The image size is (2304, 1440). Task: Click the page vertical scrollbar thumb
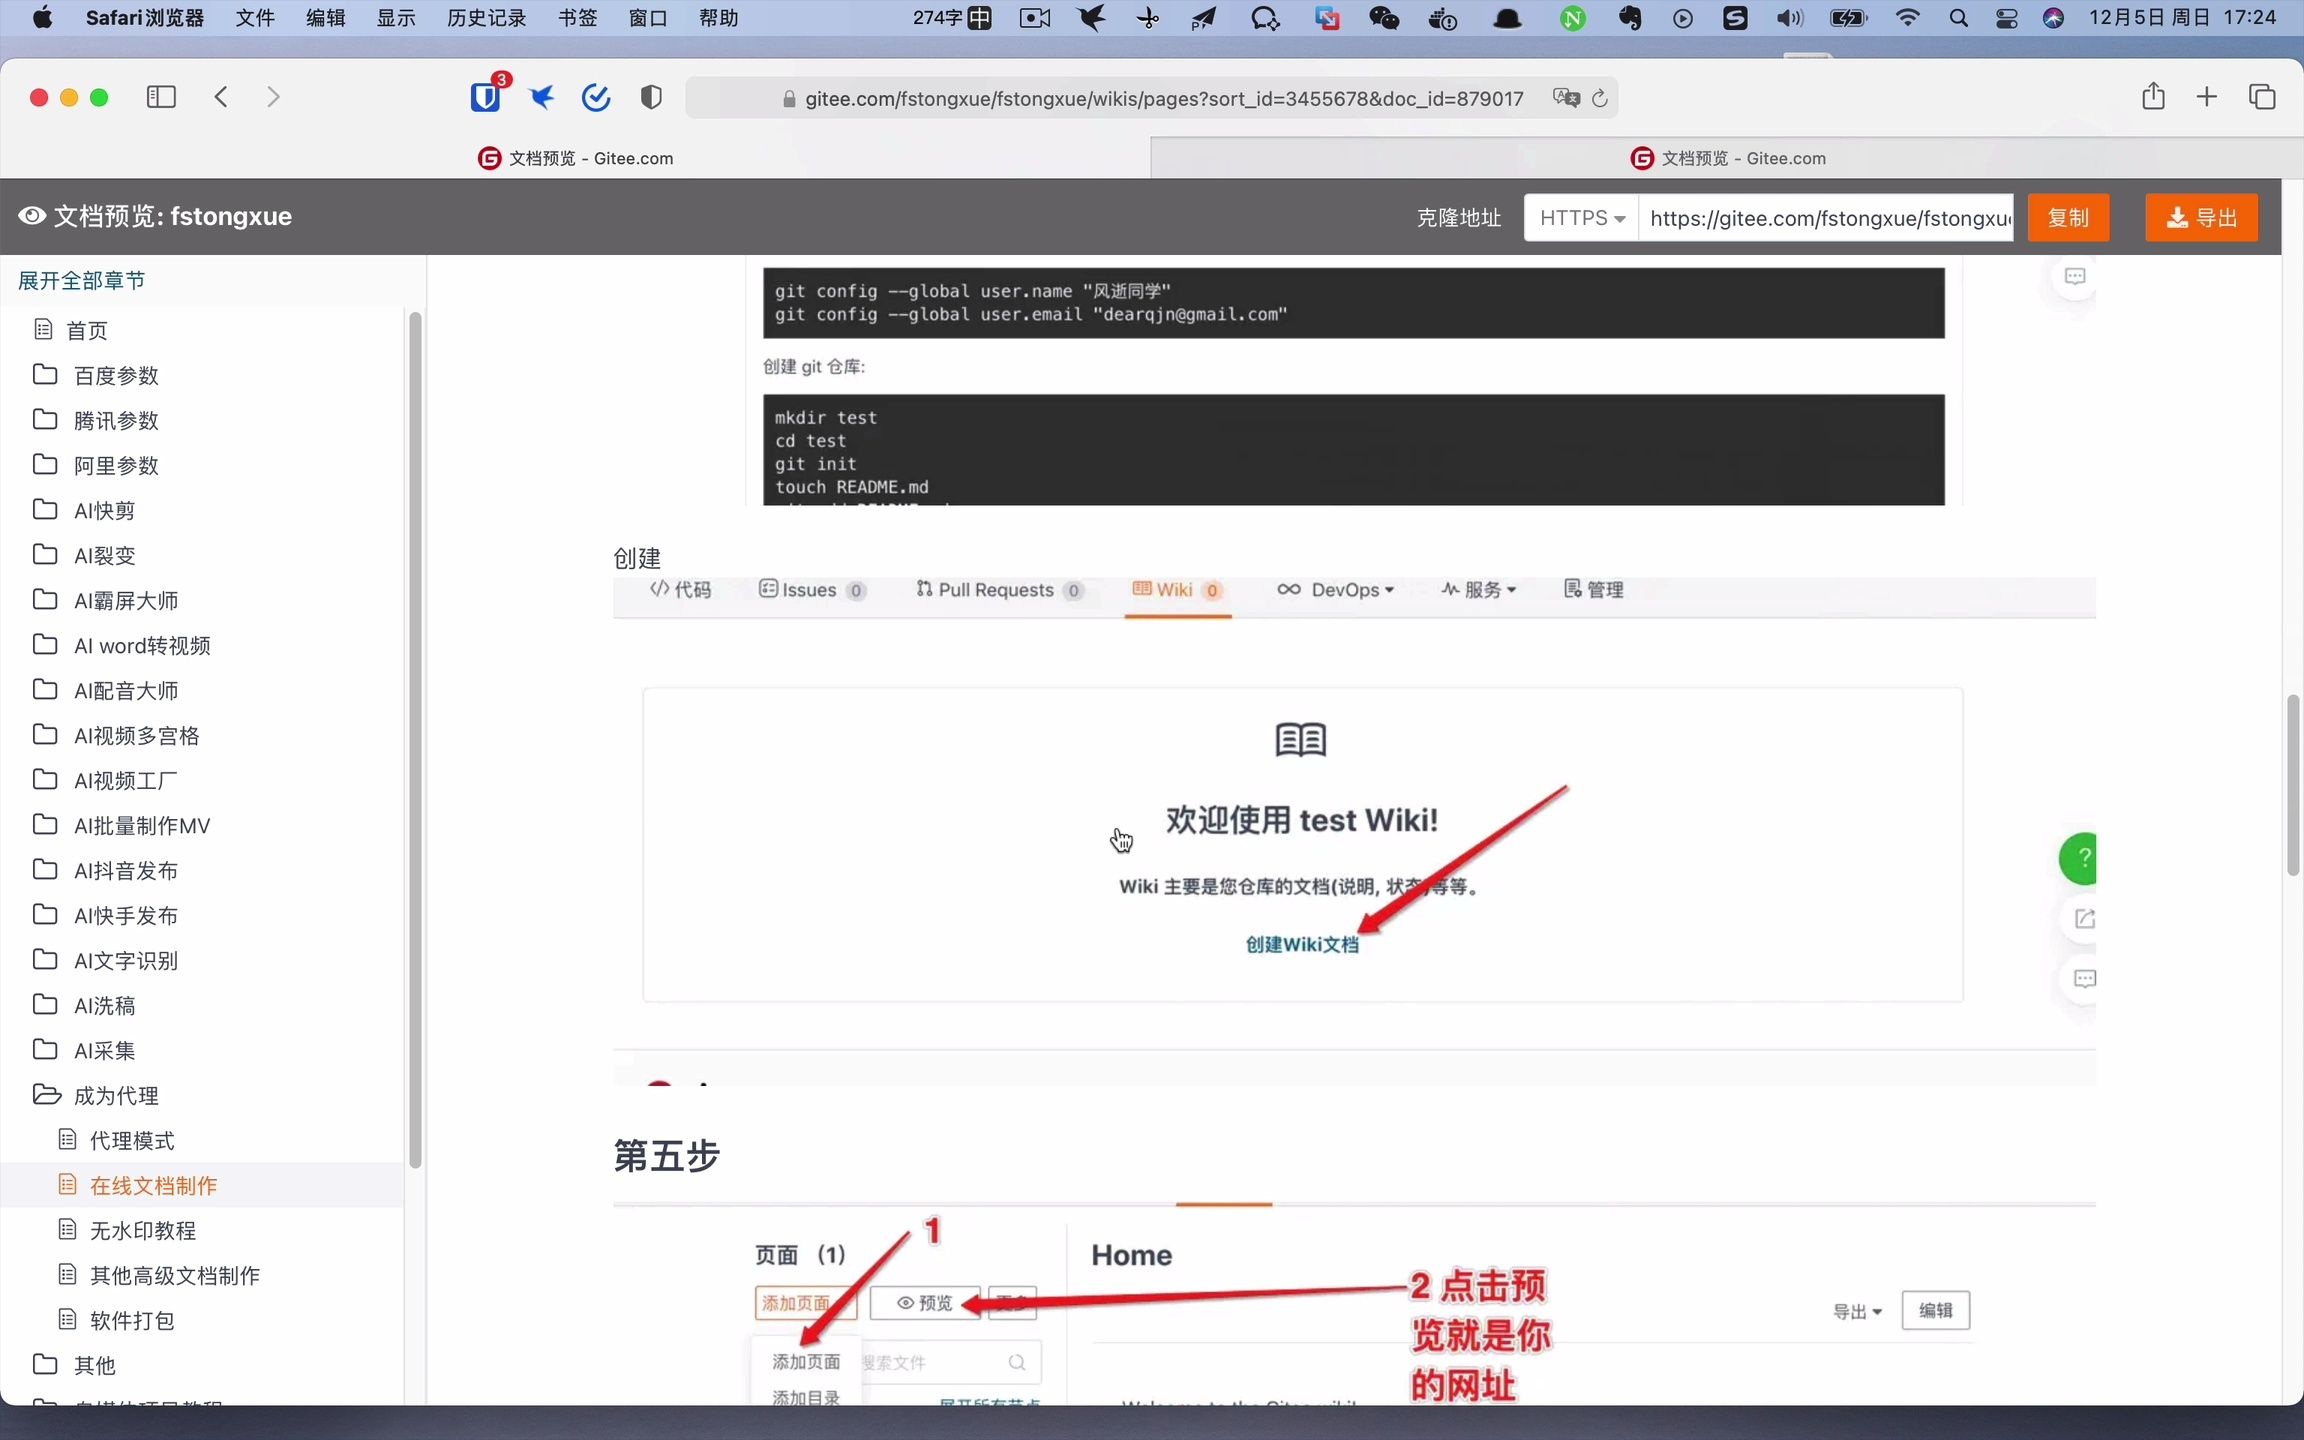point(2294,785)
